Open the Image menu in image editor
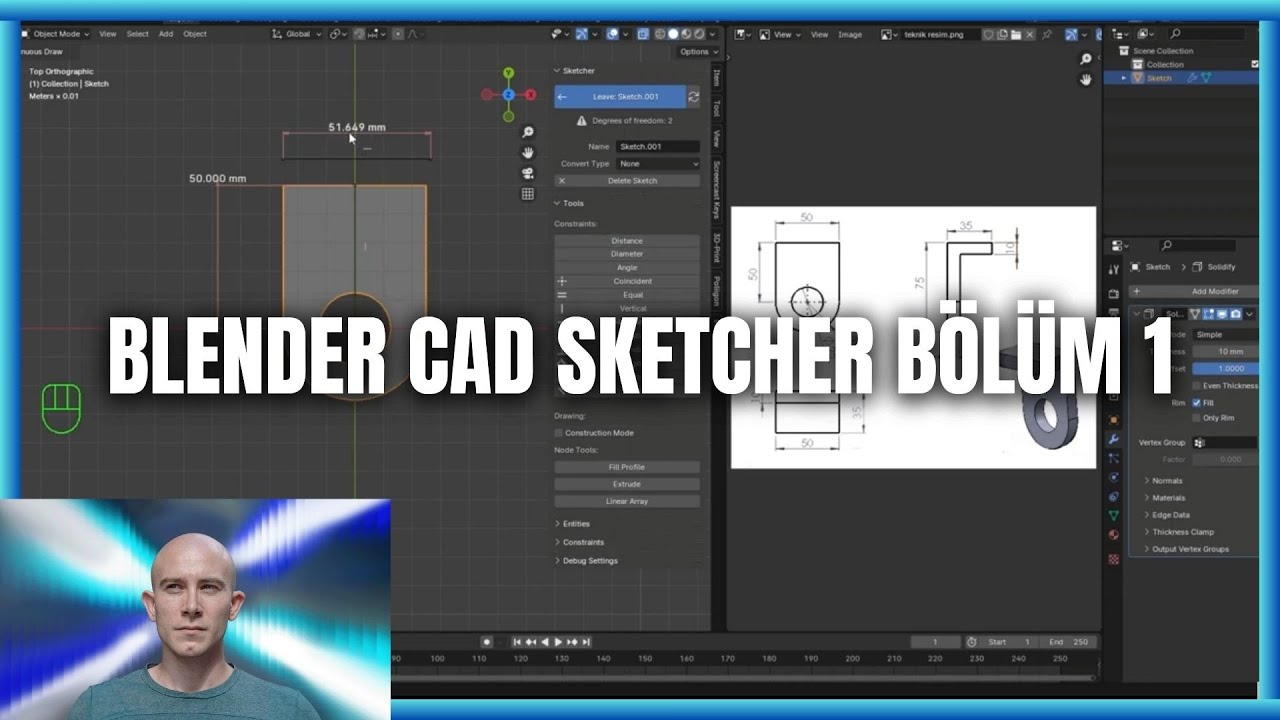1280x720 pixels. point(850,34)
